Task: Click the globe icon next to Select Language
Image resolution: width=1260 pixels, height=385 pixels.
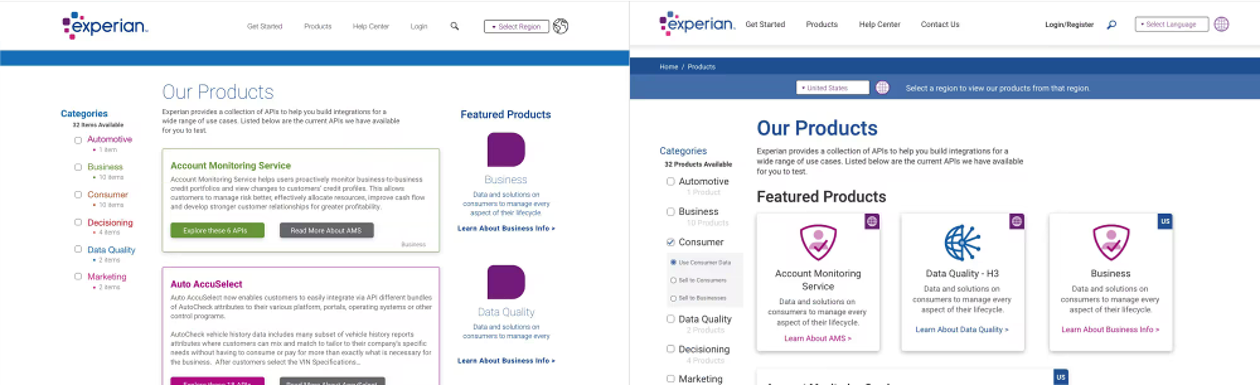Action: click(1221, 24)
